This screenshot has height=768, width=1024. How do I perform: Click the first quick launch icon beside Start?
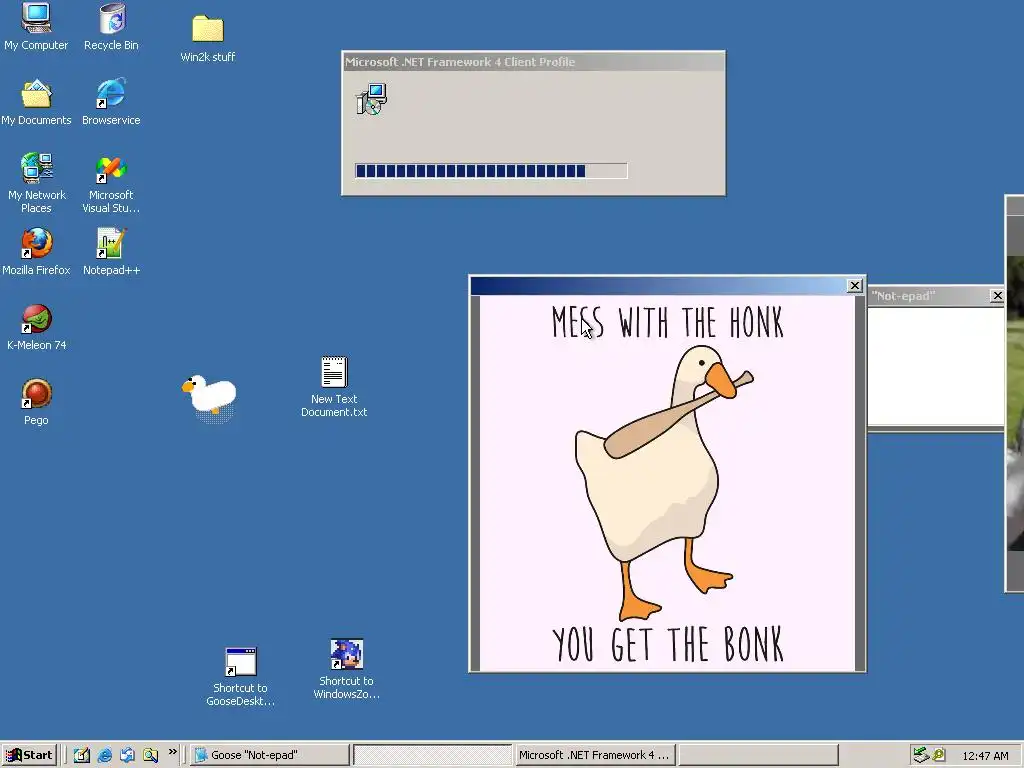(x=82, y=755)
